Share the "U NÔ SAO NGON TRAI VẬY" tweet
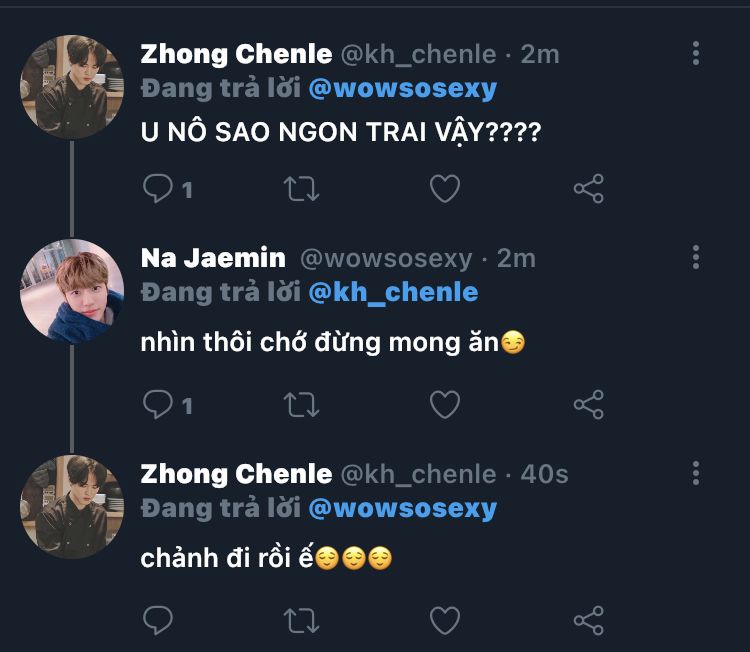Screen dimensions: 750x652 [x=589, y=188]
